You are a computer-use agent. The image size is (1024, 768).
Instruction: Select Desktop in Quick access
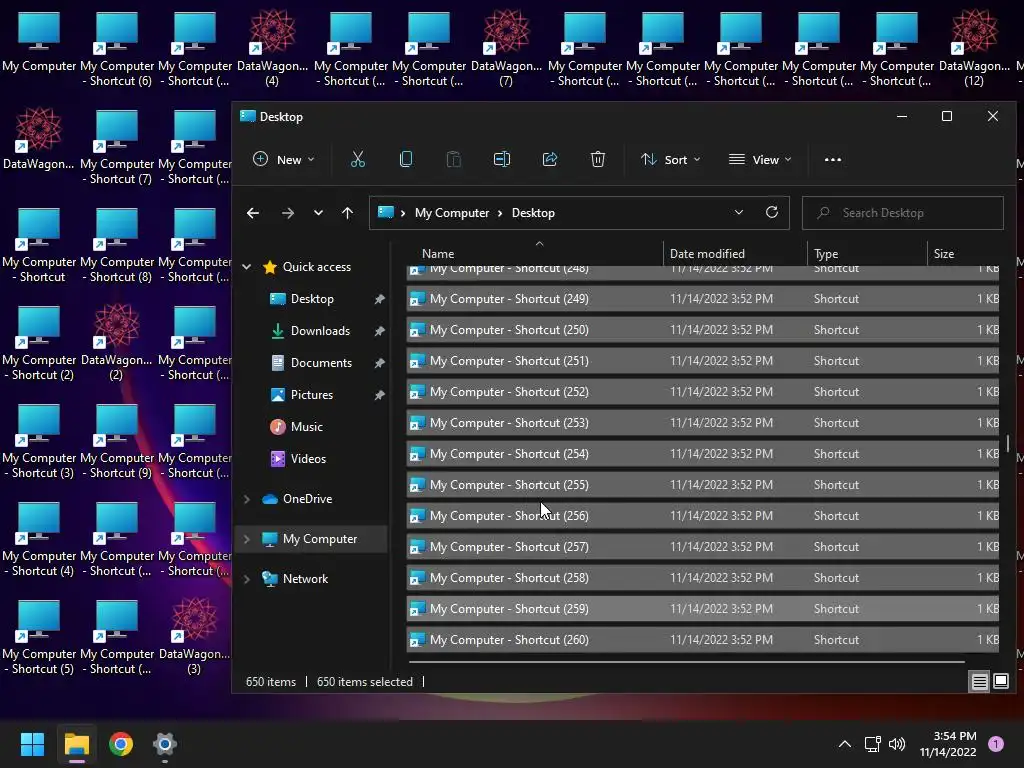(312, 298)
